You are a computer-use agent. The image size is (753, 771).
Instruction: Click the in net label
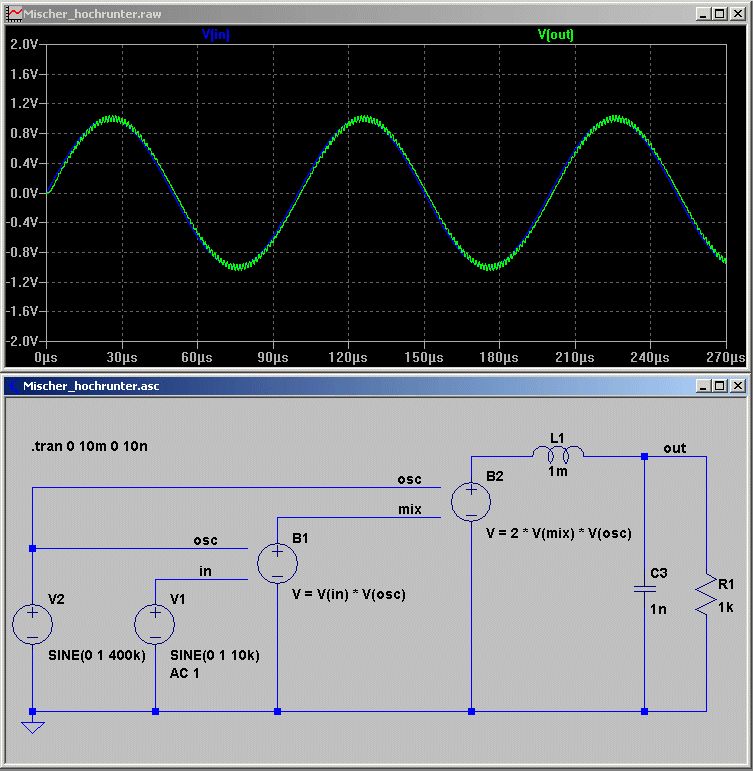(205, 571)
